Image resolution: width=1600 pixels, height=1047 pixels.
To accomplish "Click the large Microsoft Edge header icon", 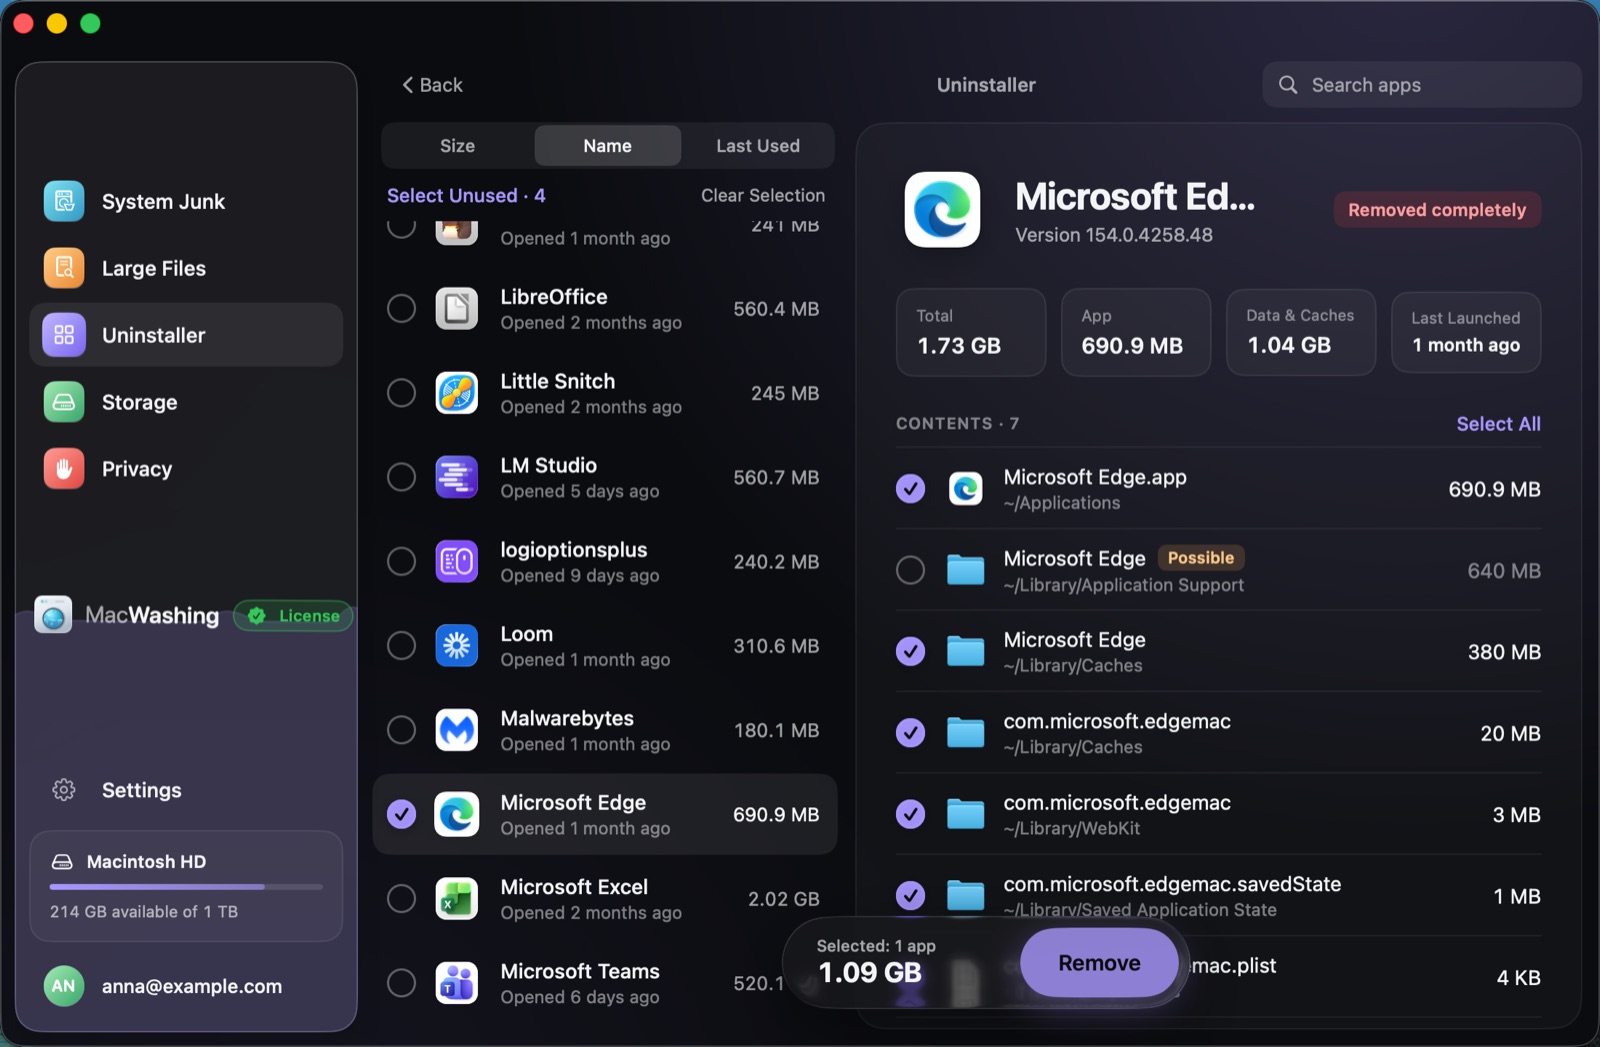I will pos(942,209).
